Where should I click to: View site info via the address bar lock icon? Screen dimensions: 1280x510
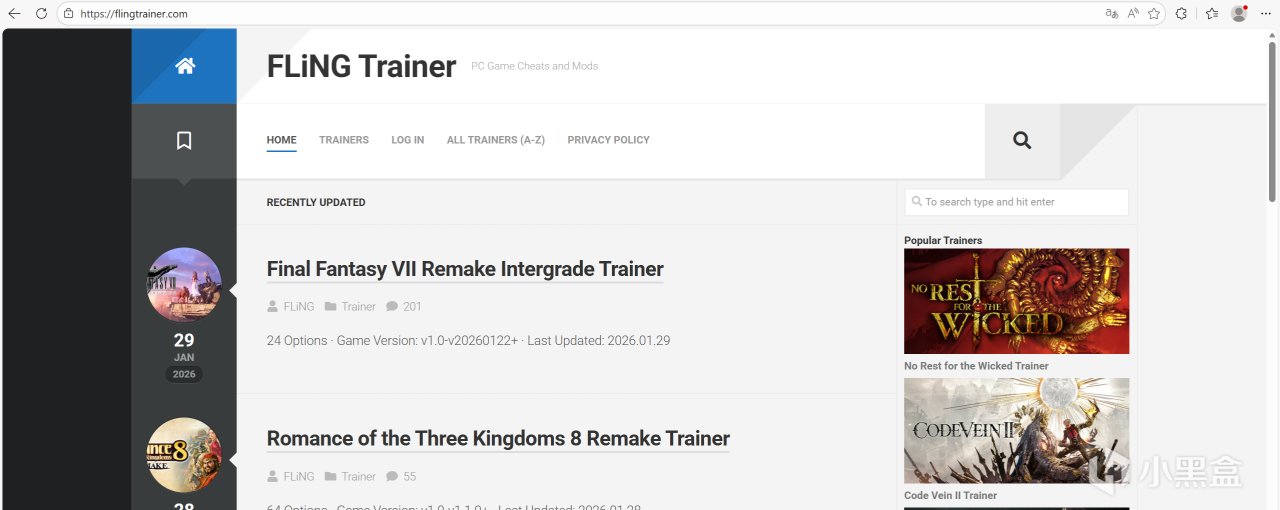coord(68,14)
